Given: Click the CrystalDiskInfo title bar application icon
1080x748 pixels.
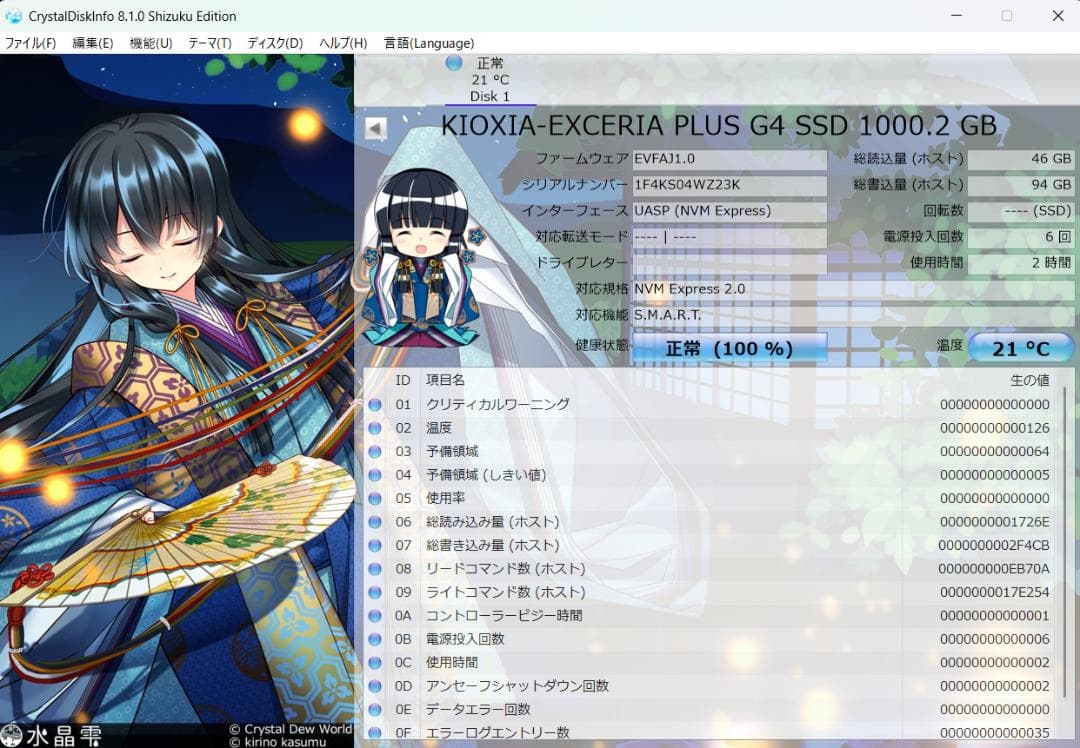Looking at the screenshot, I should pyautogui.click(x=13, y=16).
